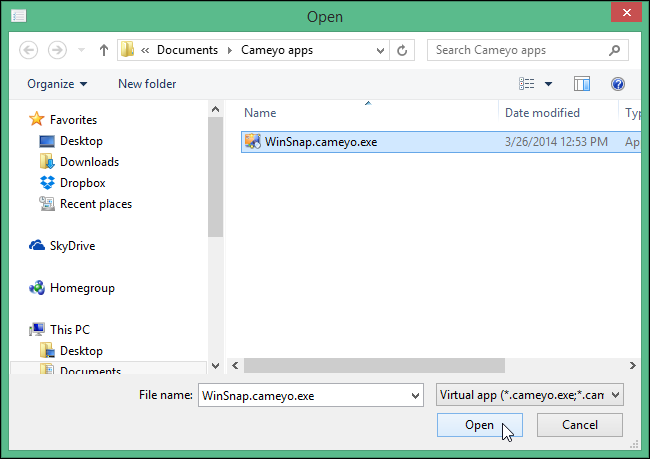Click the Forward navigation arrow
Viewport: 650px width, 459px height.
coord(57,51)
